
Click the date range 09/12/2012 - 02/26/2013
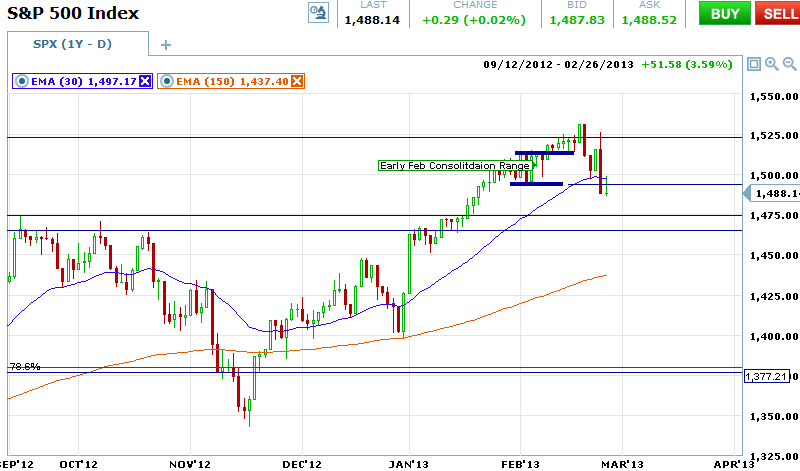(558, 64)
